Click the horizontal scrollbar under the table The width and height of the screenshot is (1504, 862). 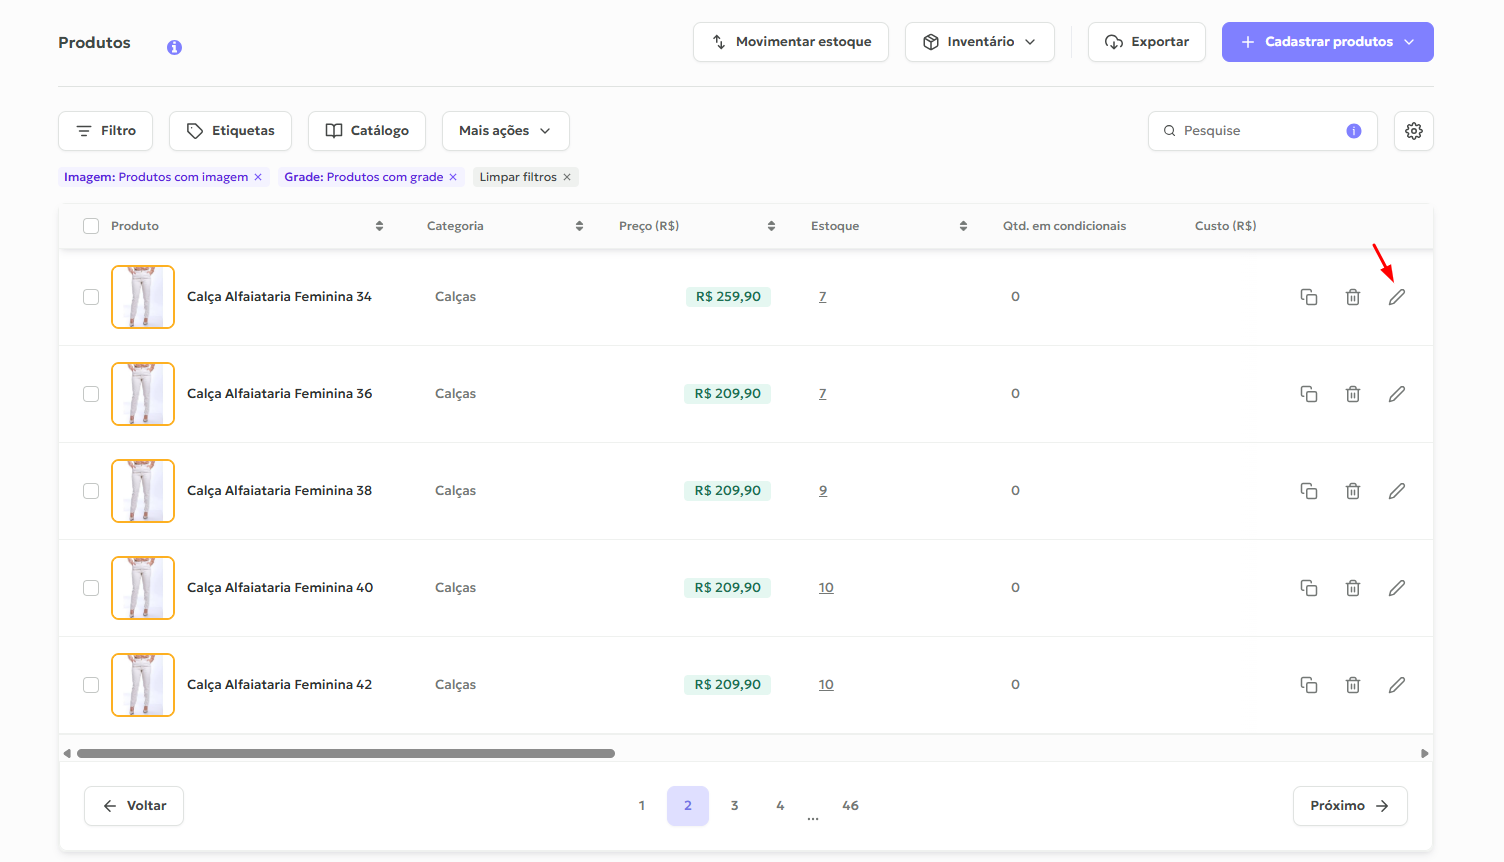click(x=345, y=754)
